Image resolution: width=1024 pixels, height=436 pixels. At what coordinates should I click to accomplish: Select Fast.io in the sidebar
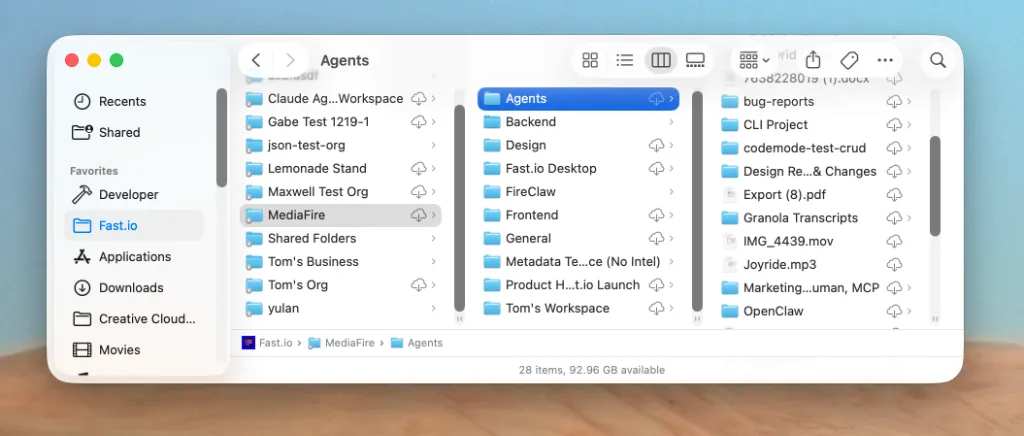tap(134, 226)
